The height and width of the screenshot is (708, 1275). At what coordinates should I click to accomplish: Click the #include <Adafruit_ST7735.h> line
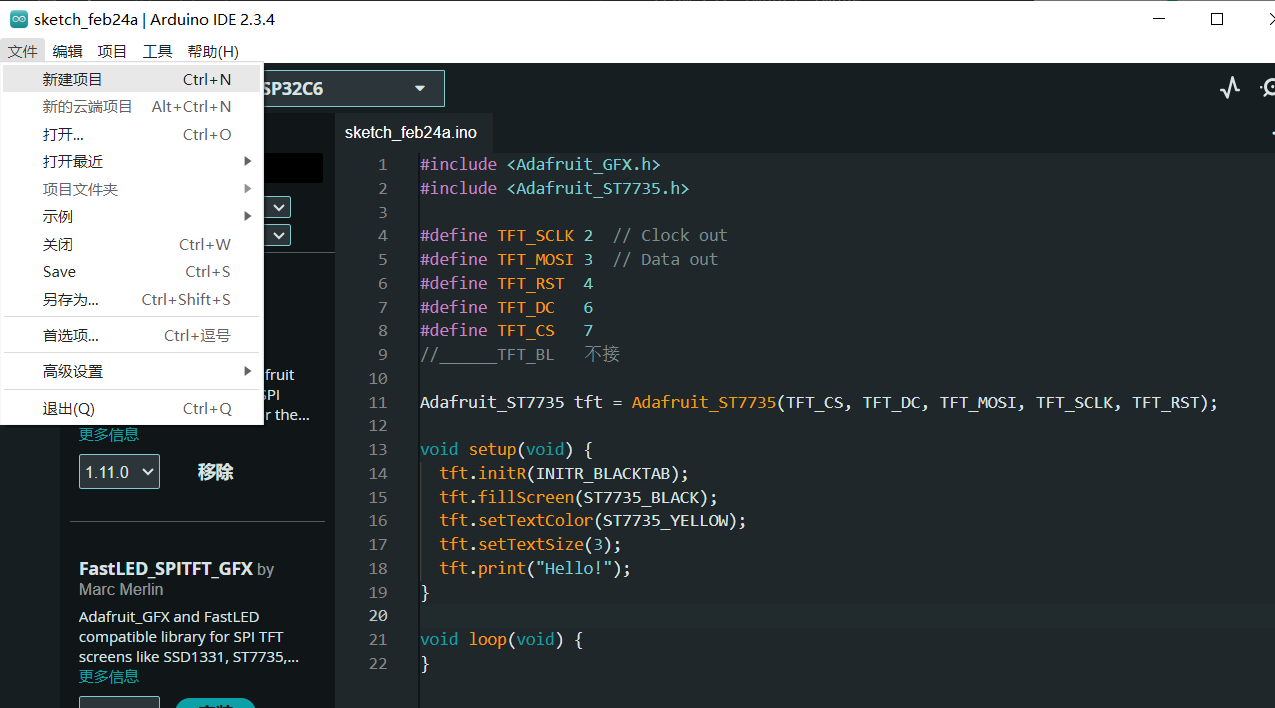[555, 188]
